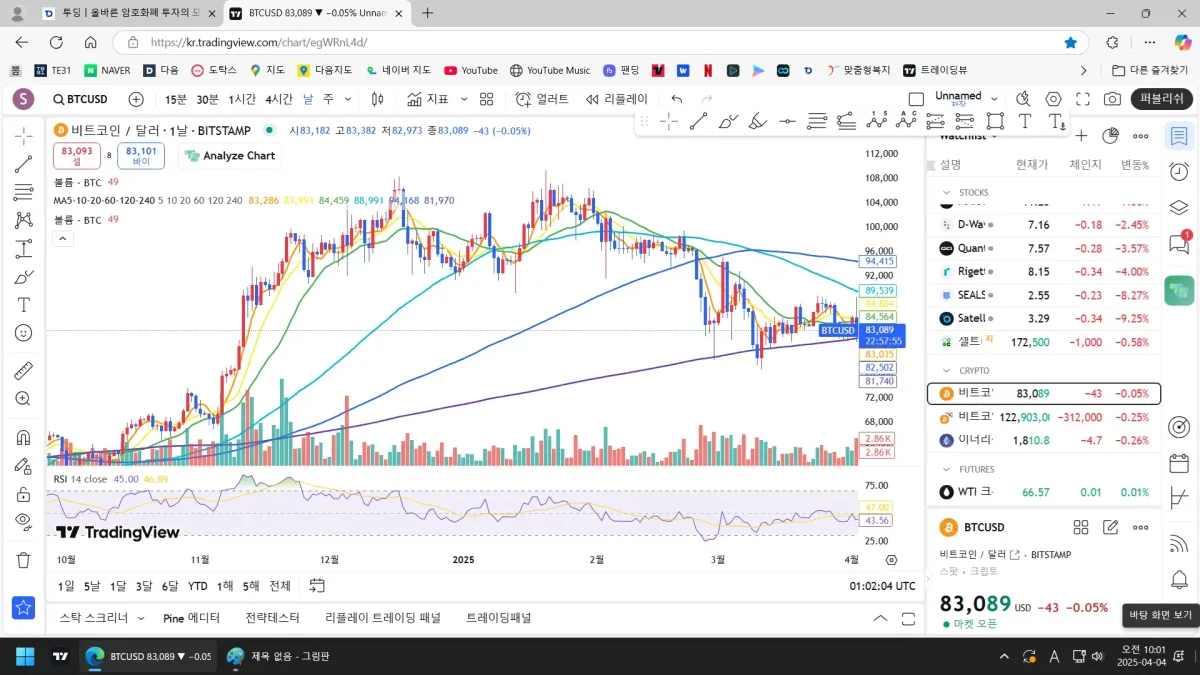
Task: Collapse the bottom panel with the chevron
Action: [880, 618]
